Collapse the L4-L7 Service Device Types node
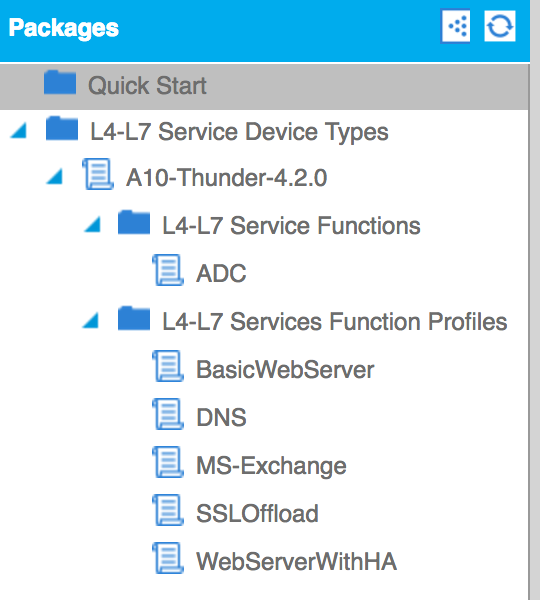 tap(19, 130)
